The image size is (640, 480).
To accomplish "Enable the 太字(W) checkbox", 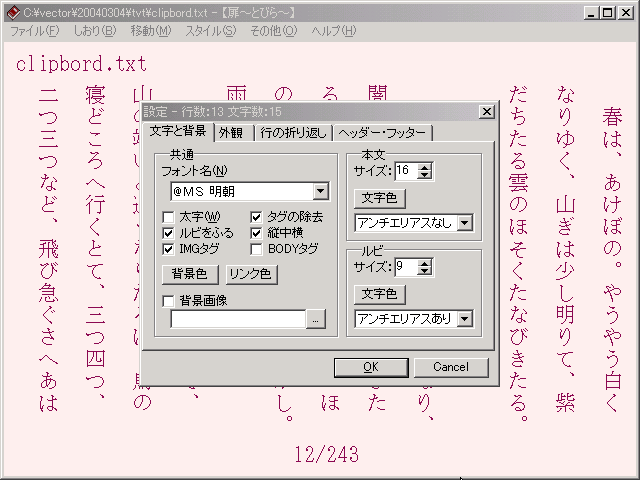I will point(169,217).
